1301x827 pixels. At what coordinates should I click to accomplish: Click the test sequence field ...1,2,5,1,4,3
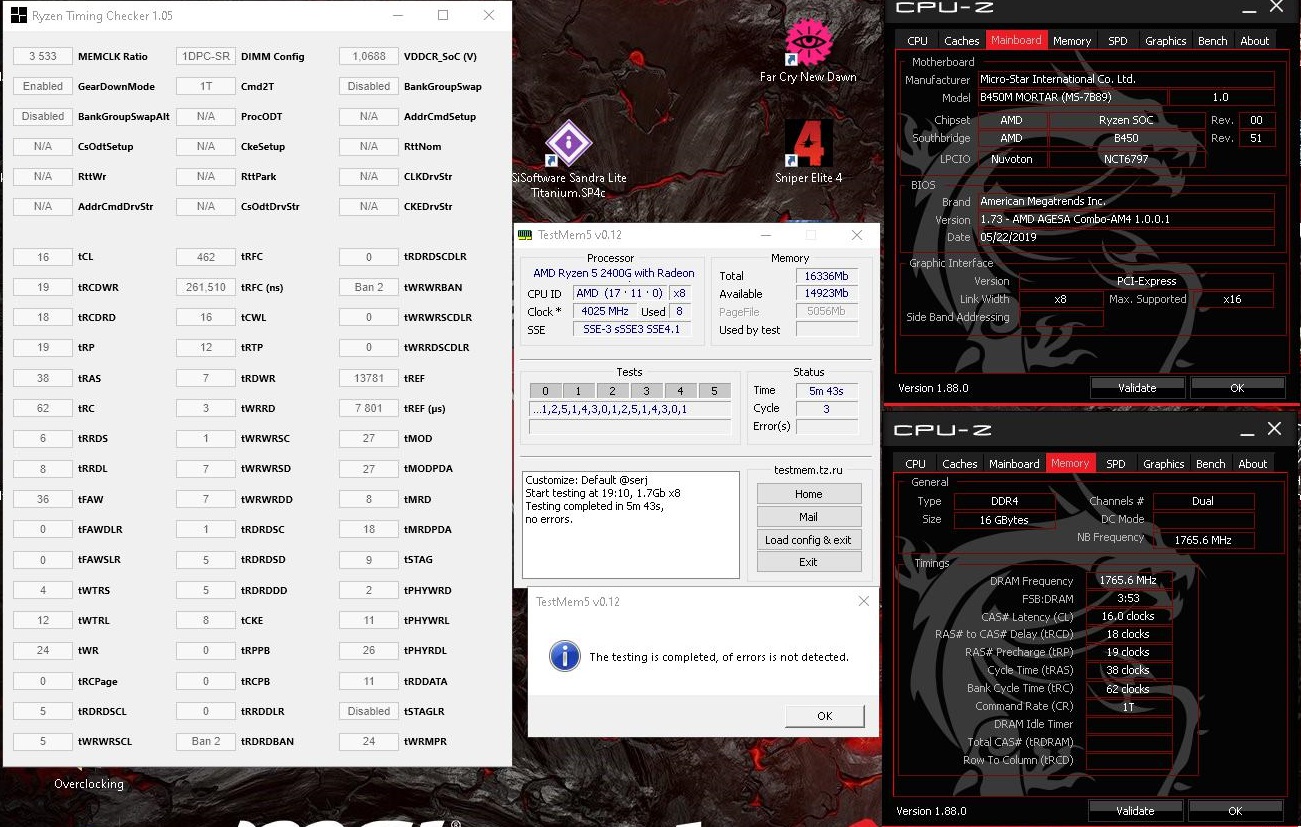point(629,409)
